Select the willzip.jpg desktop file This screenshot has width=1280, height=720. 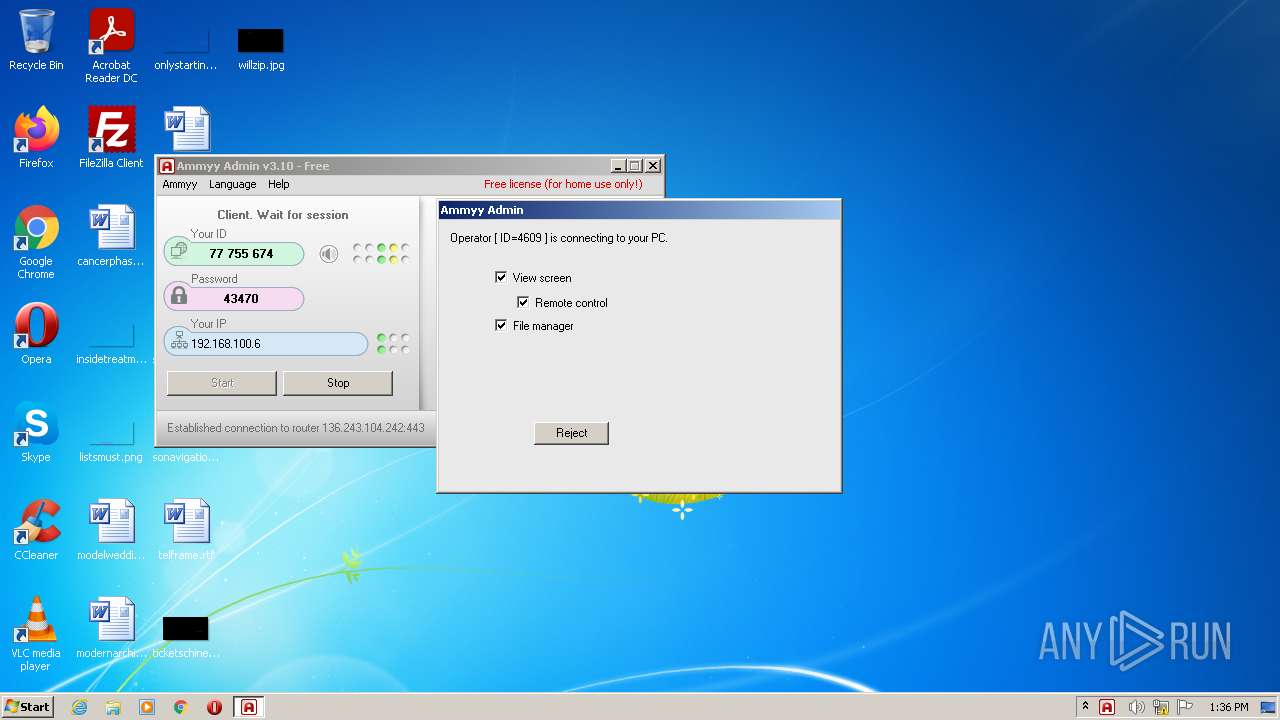261,48
